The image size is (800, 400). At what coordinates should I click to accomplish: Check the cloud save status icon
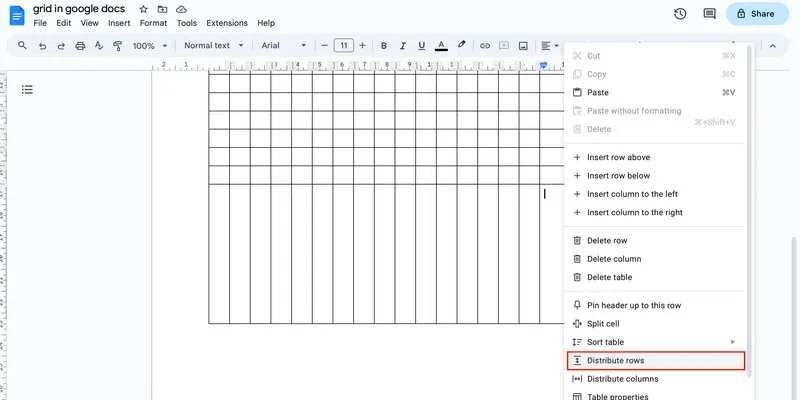(x=181, y=10)
